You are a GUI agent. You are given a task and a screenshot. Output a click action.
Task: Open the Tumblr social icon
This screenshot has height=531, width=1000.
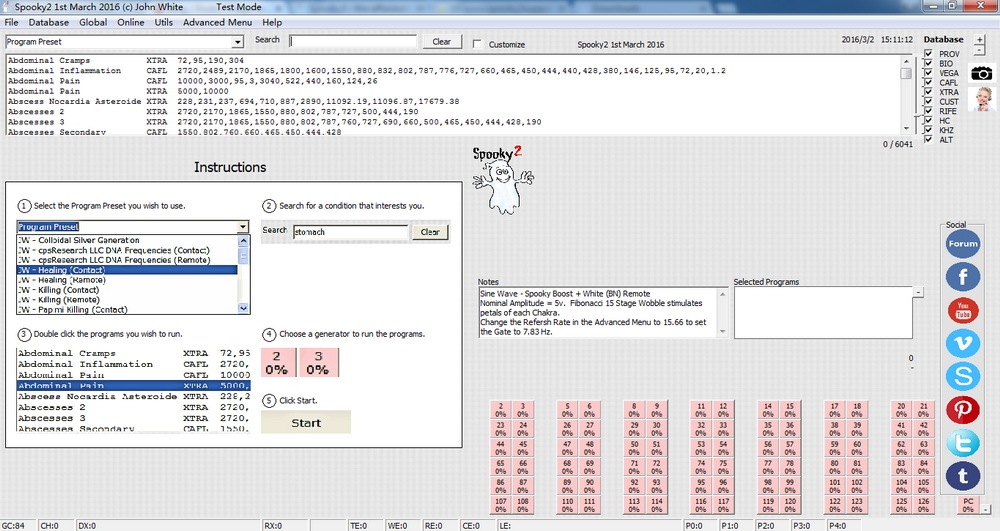962,476
